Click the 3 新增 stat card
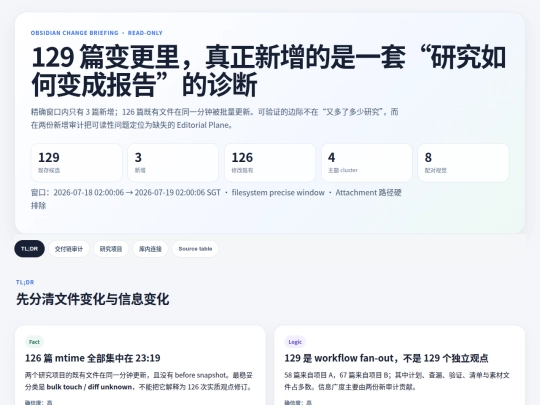This screenshot has width=540, height=405. 173,163
